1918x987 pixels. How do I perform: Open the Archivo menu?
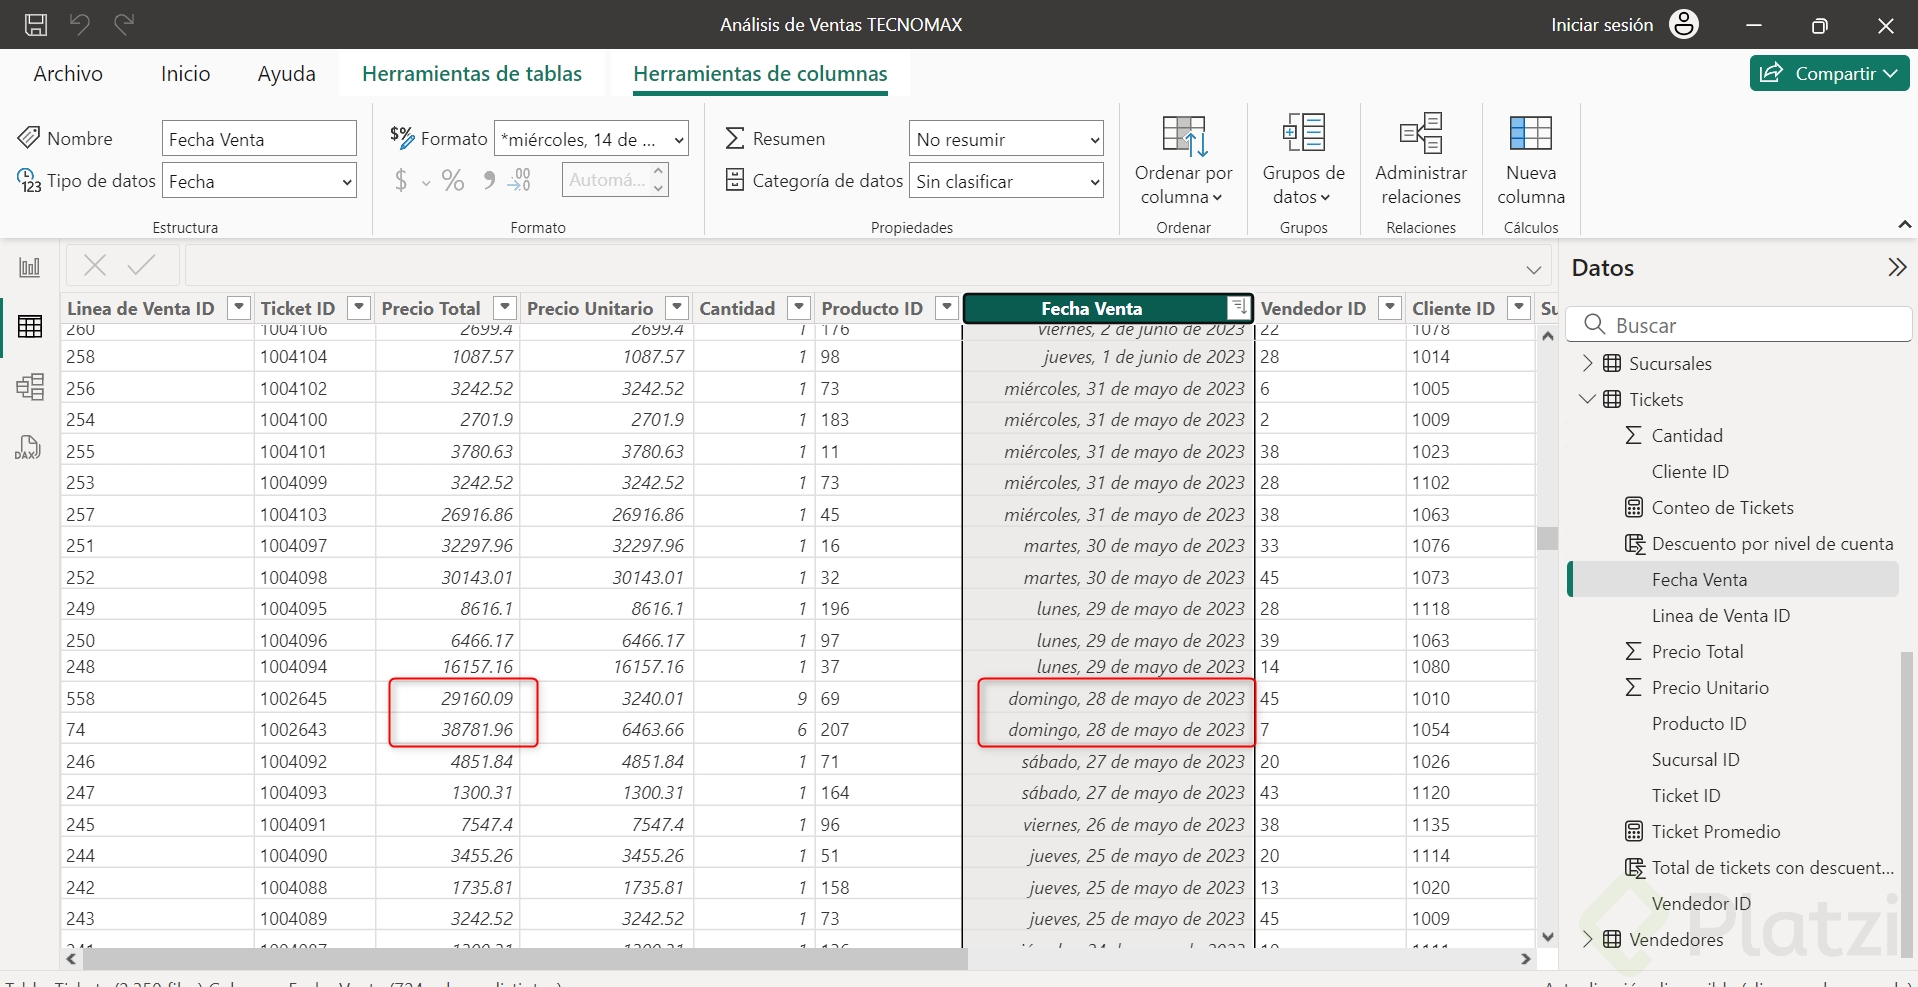pyautogui.click(x=68, y=74)
